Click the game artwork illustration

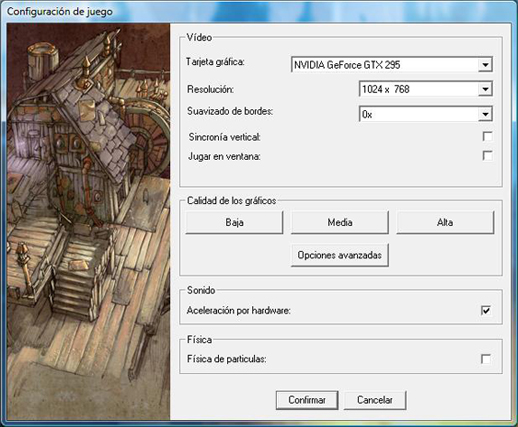pos(88,222)
